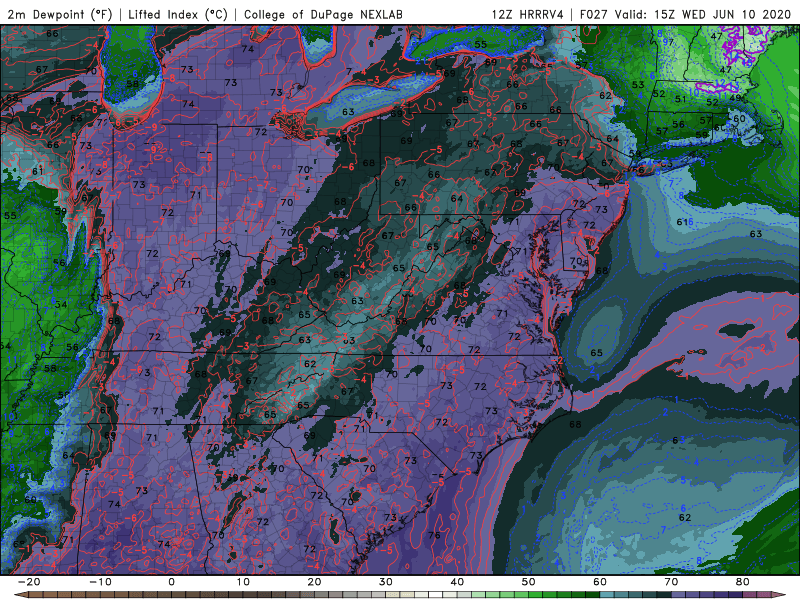Click the 70 label on the color scale
The width and height of the screenshot is (800, 600).
(x=671, y=582)
